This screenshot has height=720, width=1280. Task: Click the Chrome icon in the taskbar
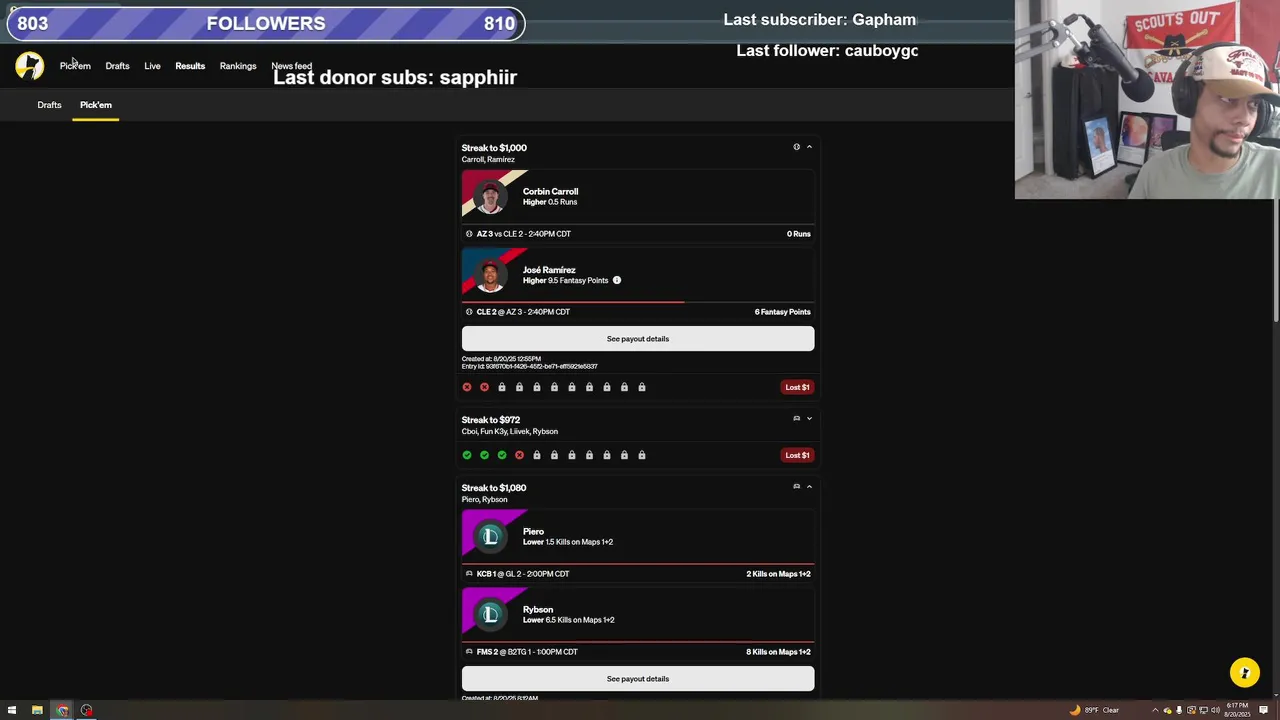click(62, 710)
